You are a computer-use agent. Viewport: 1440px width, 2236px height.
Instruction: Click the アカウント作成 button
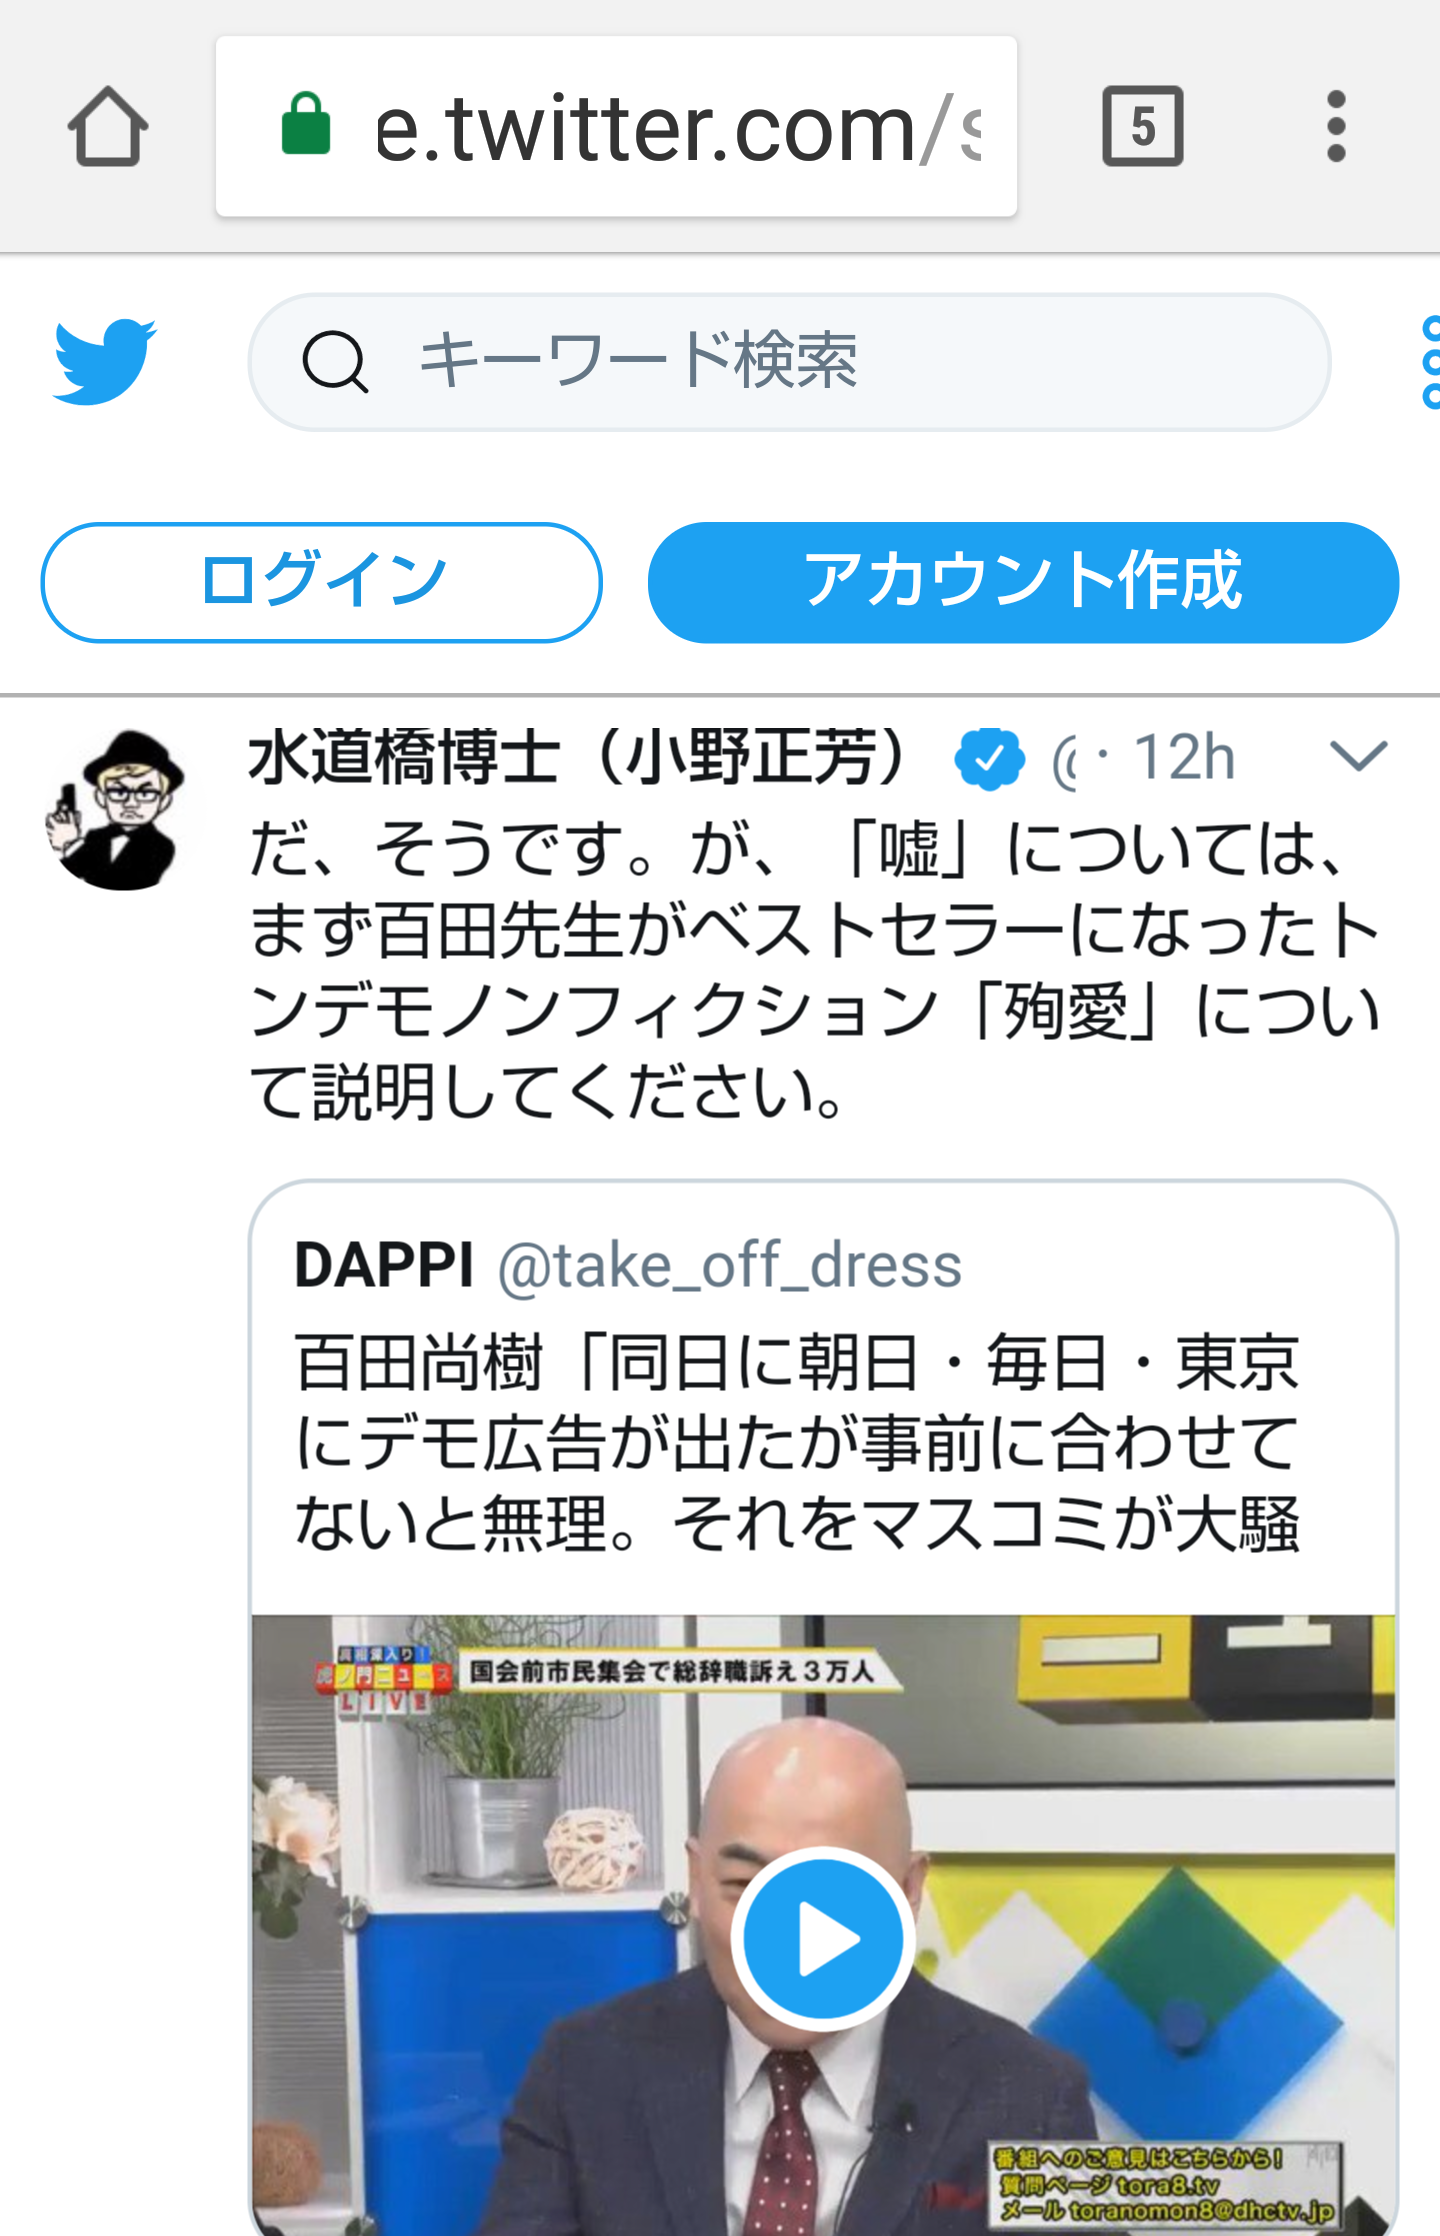point(1023,582)
